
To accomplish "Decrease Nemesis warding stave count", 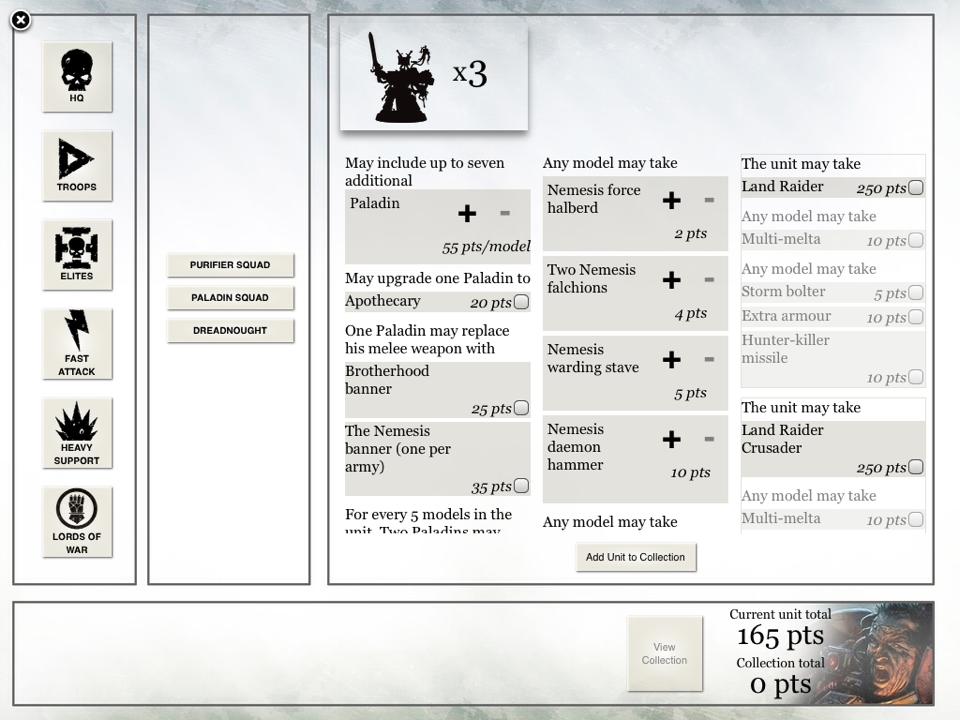I will coord(709,359).
